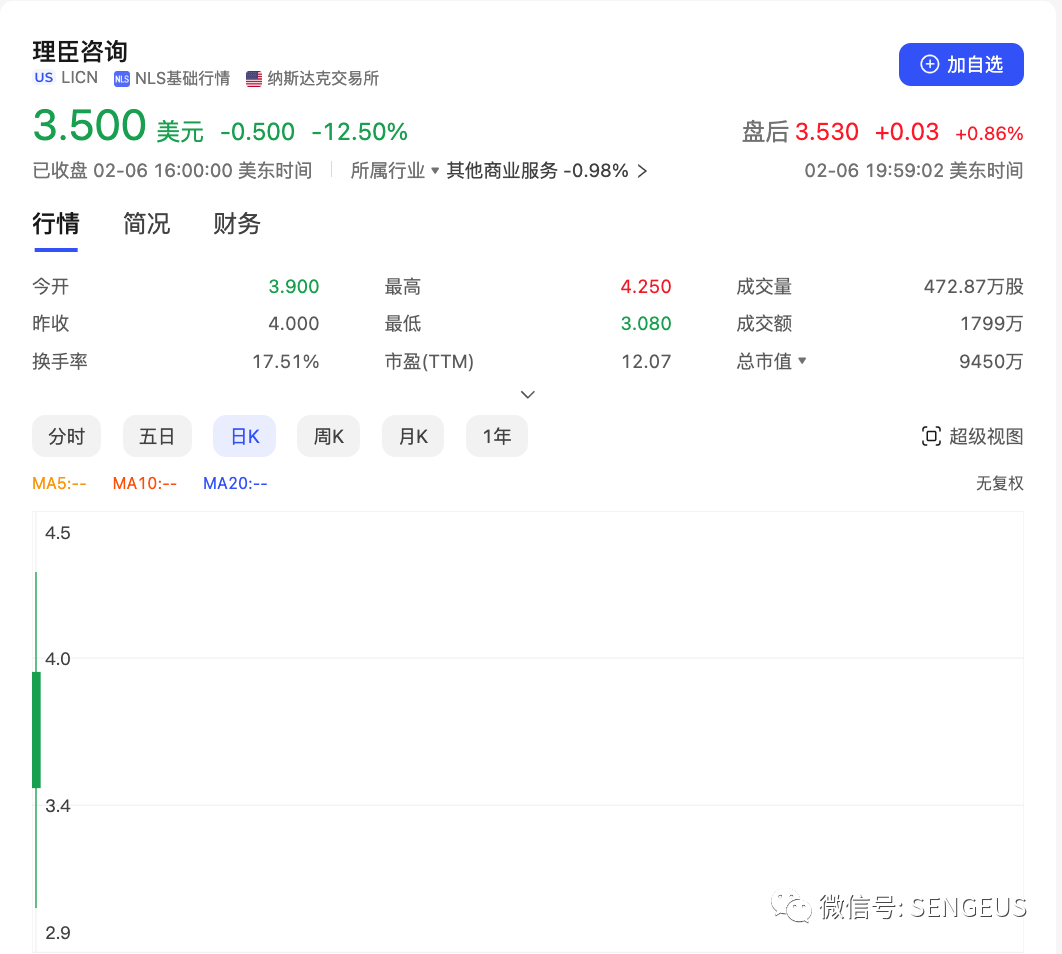Click the green daily candlestick
1062x954 pixels.
tap(37, 730)
